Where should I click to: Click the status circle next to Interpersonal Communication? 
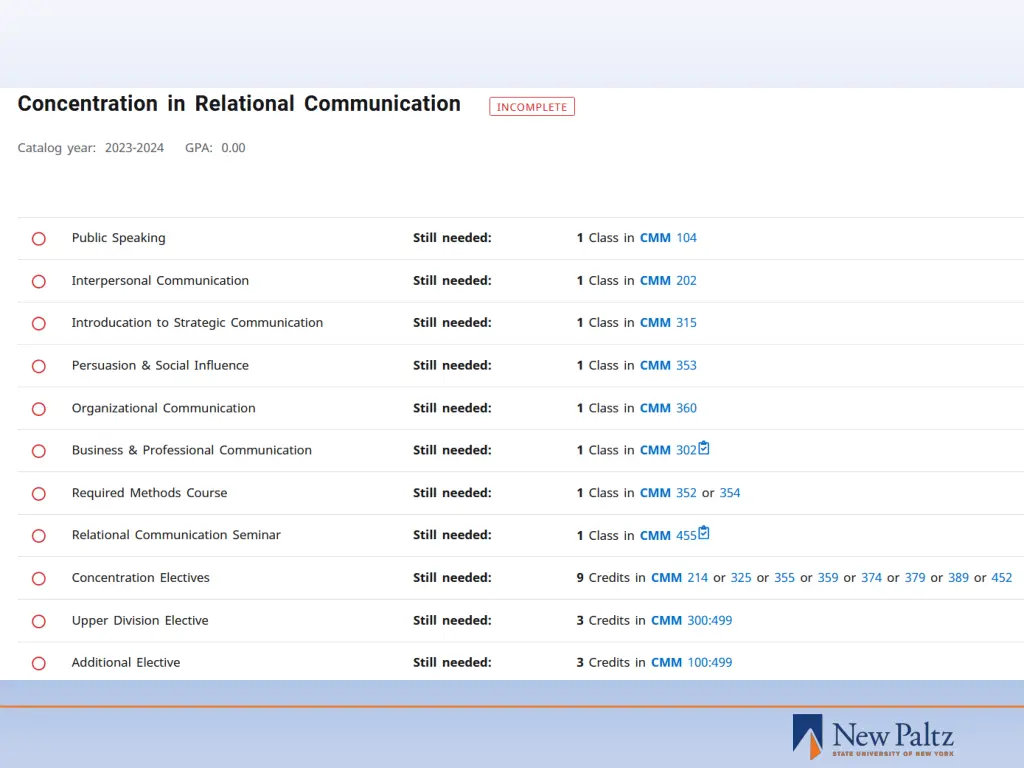click(39, 281)
